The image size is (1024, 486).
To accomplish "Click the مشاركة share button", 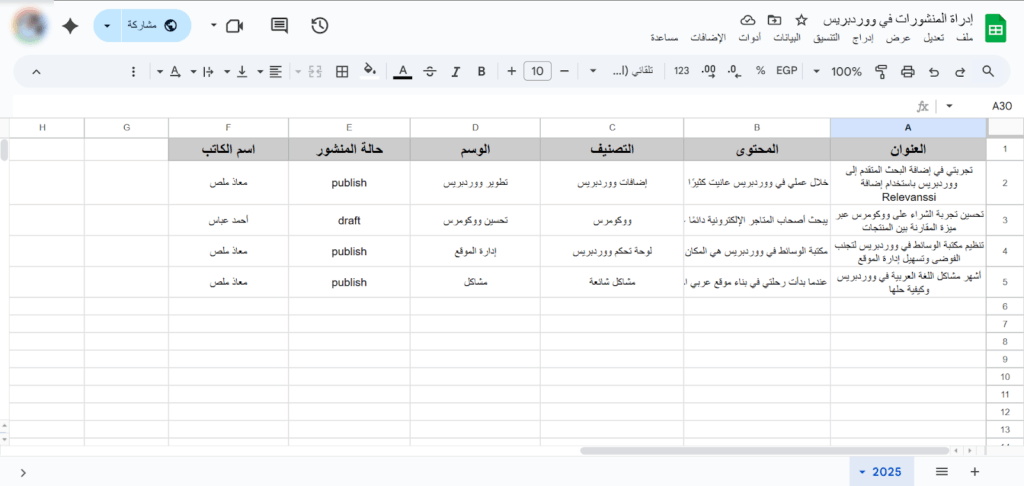I will [141, 26].
